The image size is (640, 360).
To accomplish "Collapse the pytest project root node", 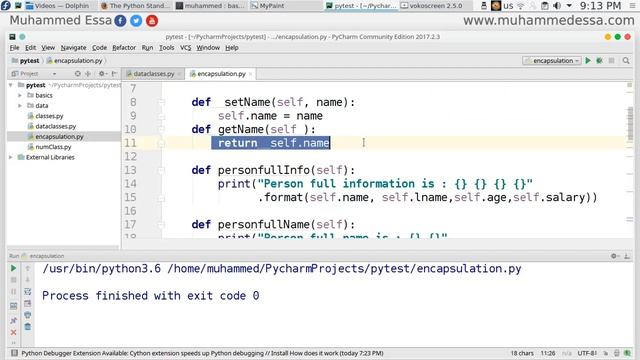I will click(11, 85).
